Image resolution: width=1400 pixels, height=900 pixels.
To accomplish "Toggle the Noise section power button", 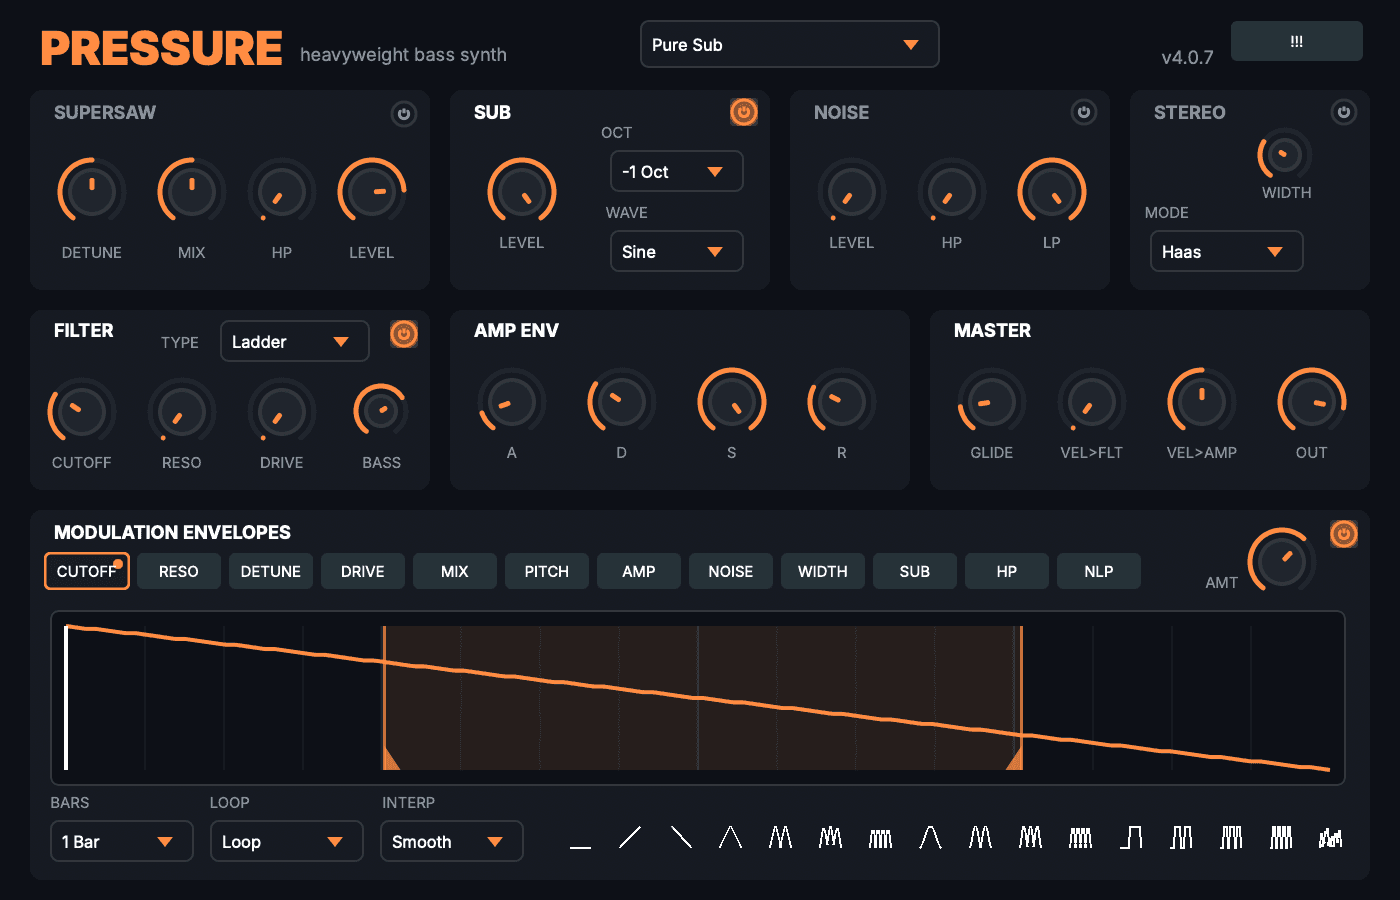I will [1084, 112].
